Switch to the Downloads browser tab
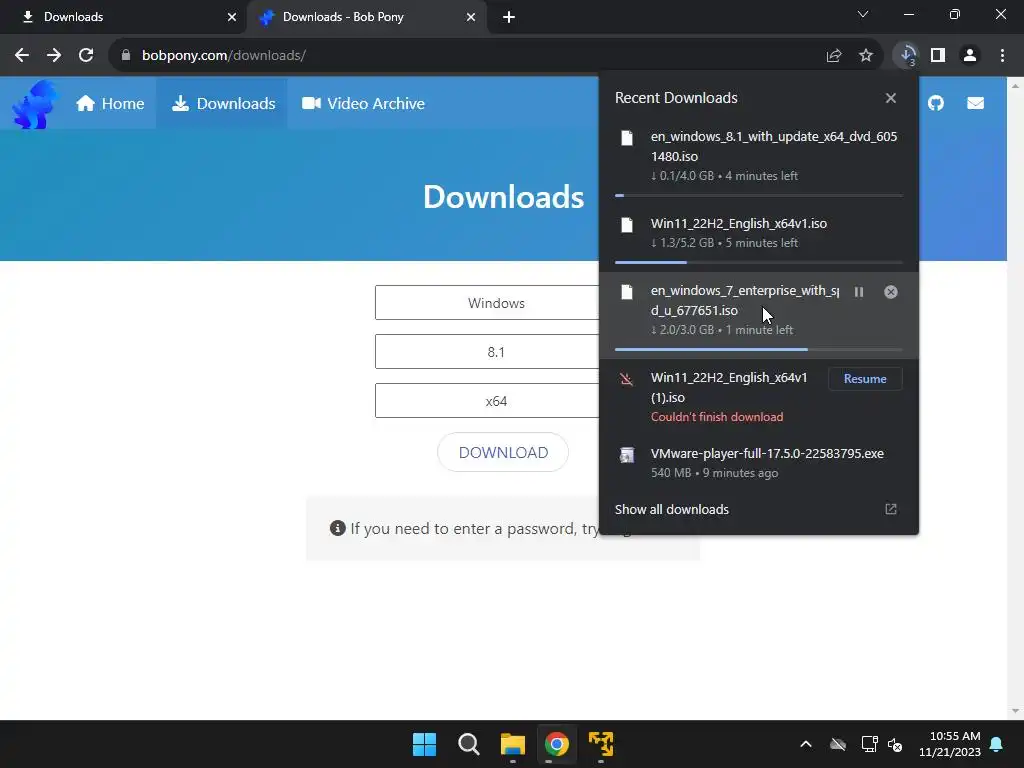Viewport: 1024px width, 768px height. tap(123, 17)
